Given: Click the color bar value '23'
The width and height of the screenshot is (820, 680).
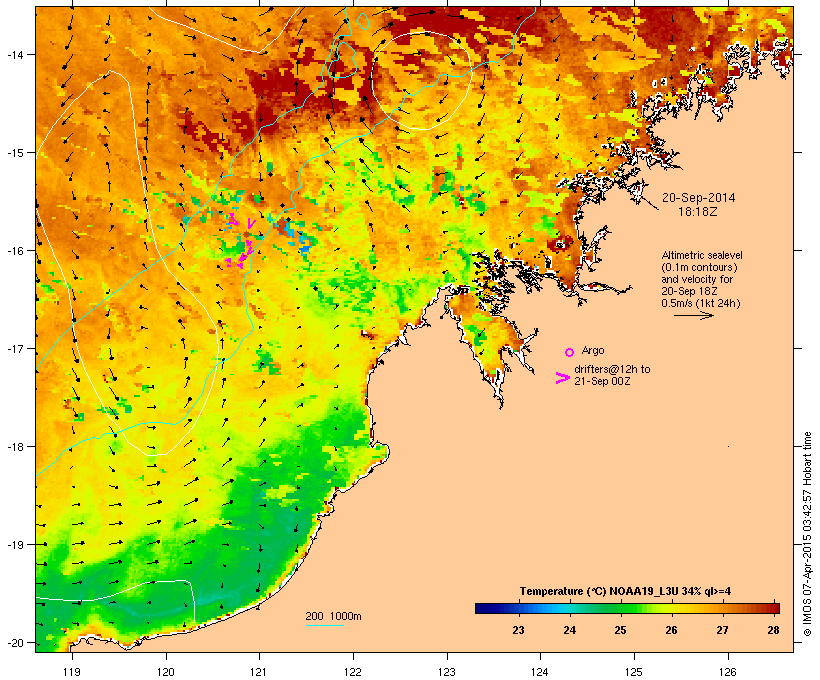Looking at the screenshot, I should (518, 630).
